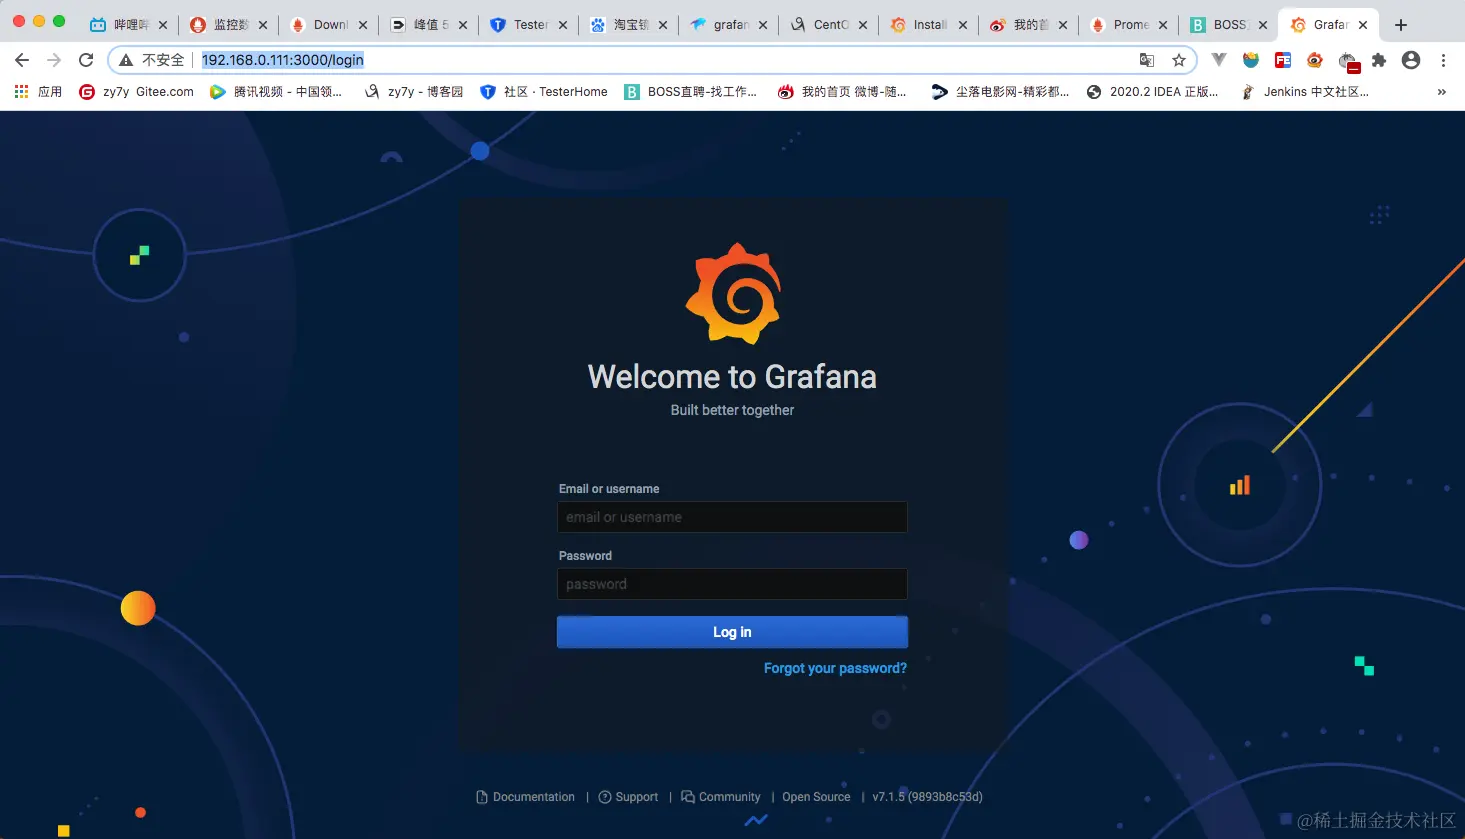Image resolution: width=1465 pixels, height=839 pixels.
Task: Go back with browser back arrow
Action: point(22,60)
